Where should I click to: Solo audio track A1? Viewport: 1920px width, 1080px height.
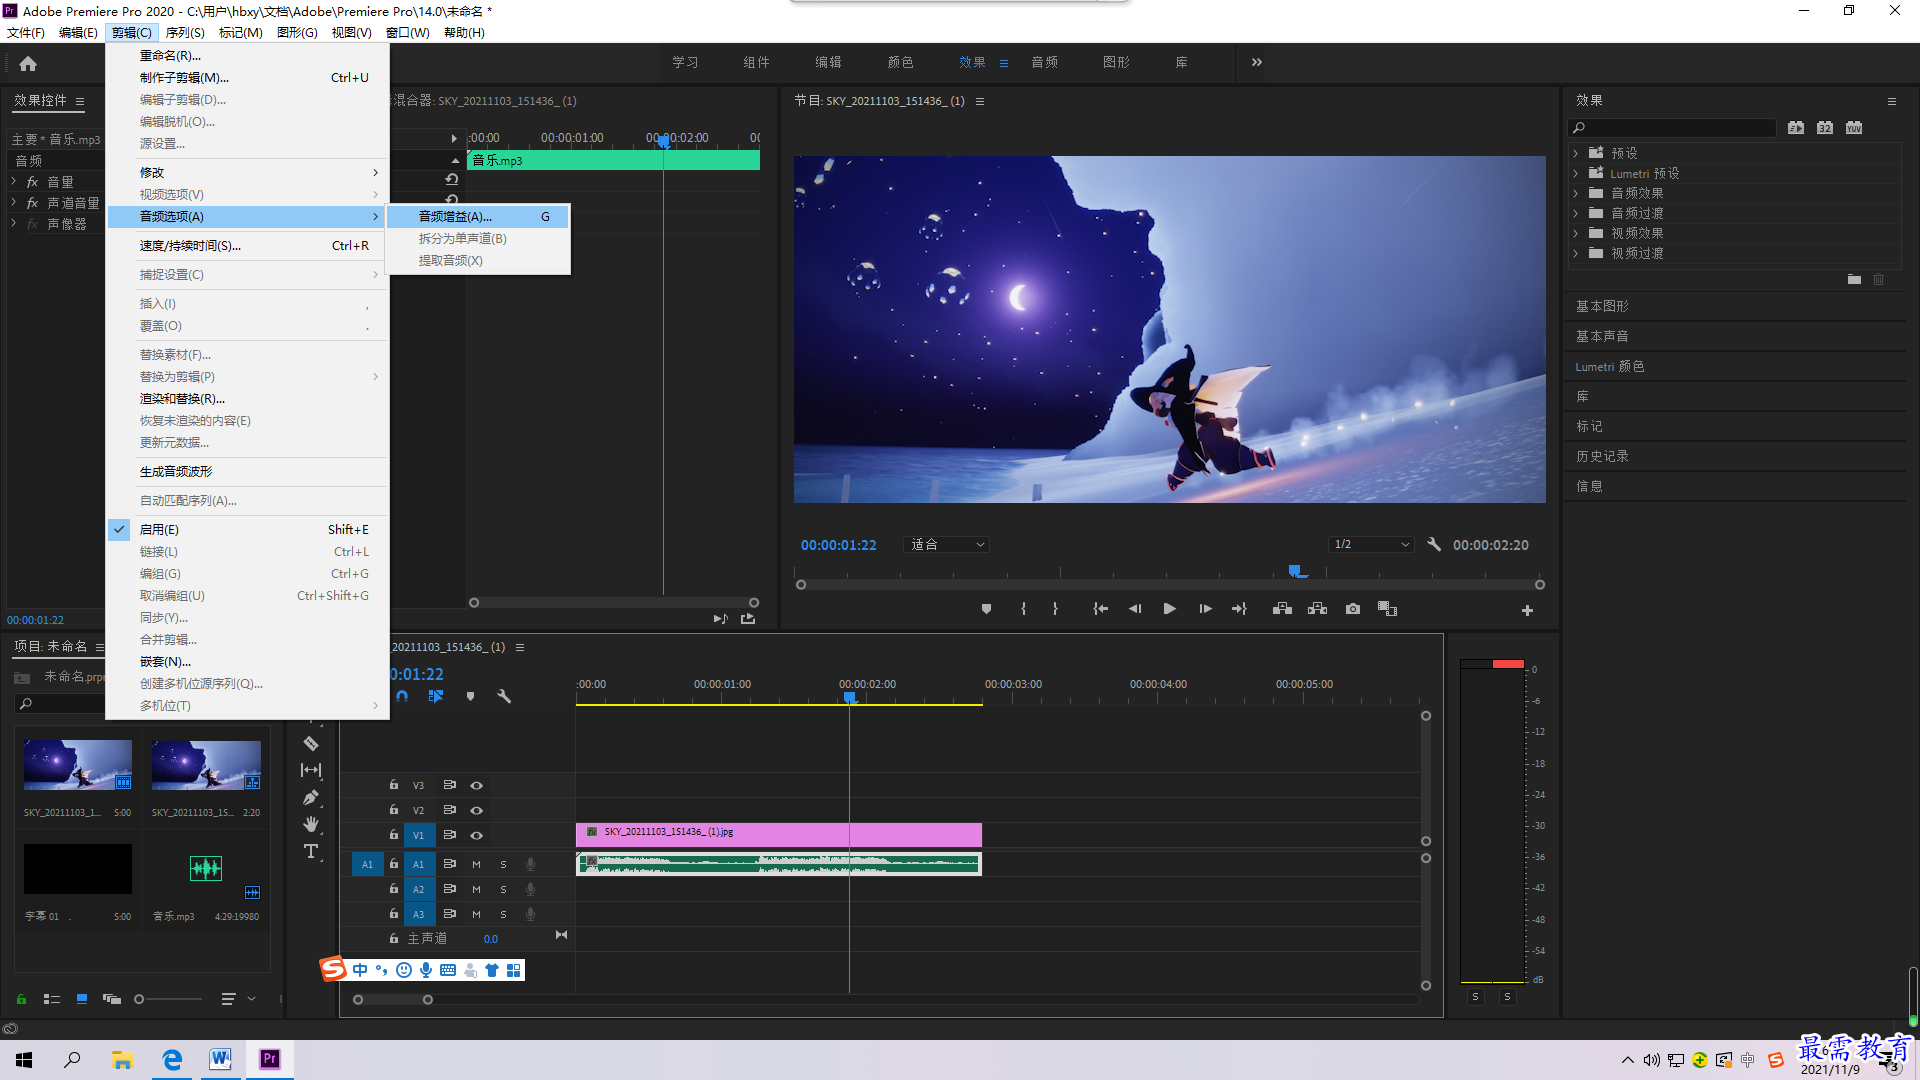pyautogui.click(x=503, y=864)
